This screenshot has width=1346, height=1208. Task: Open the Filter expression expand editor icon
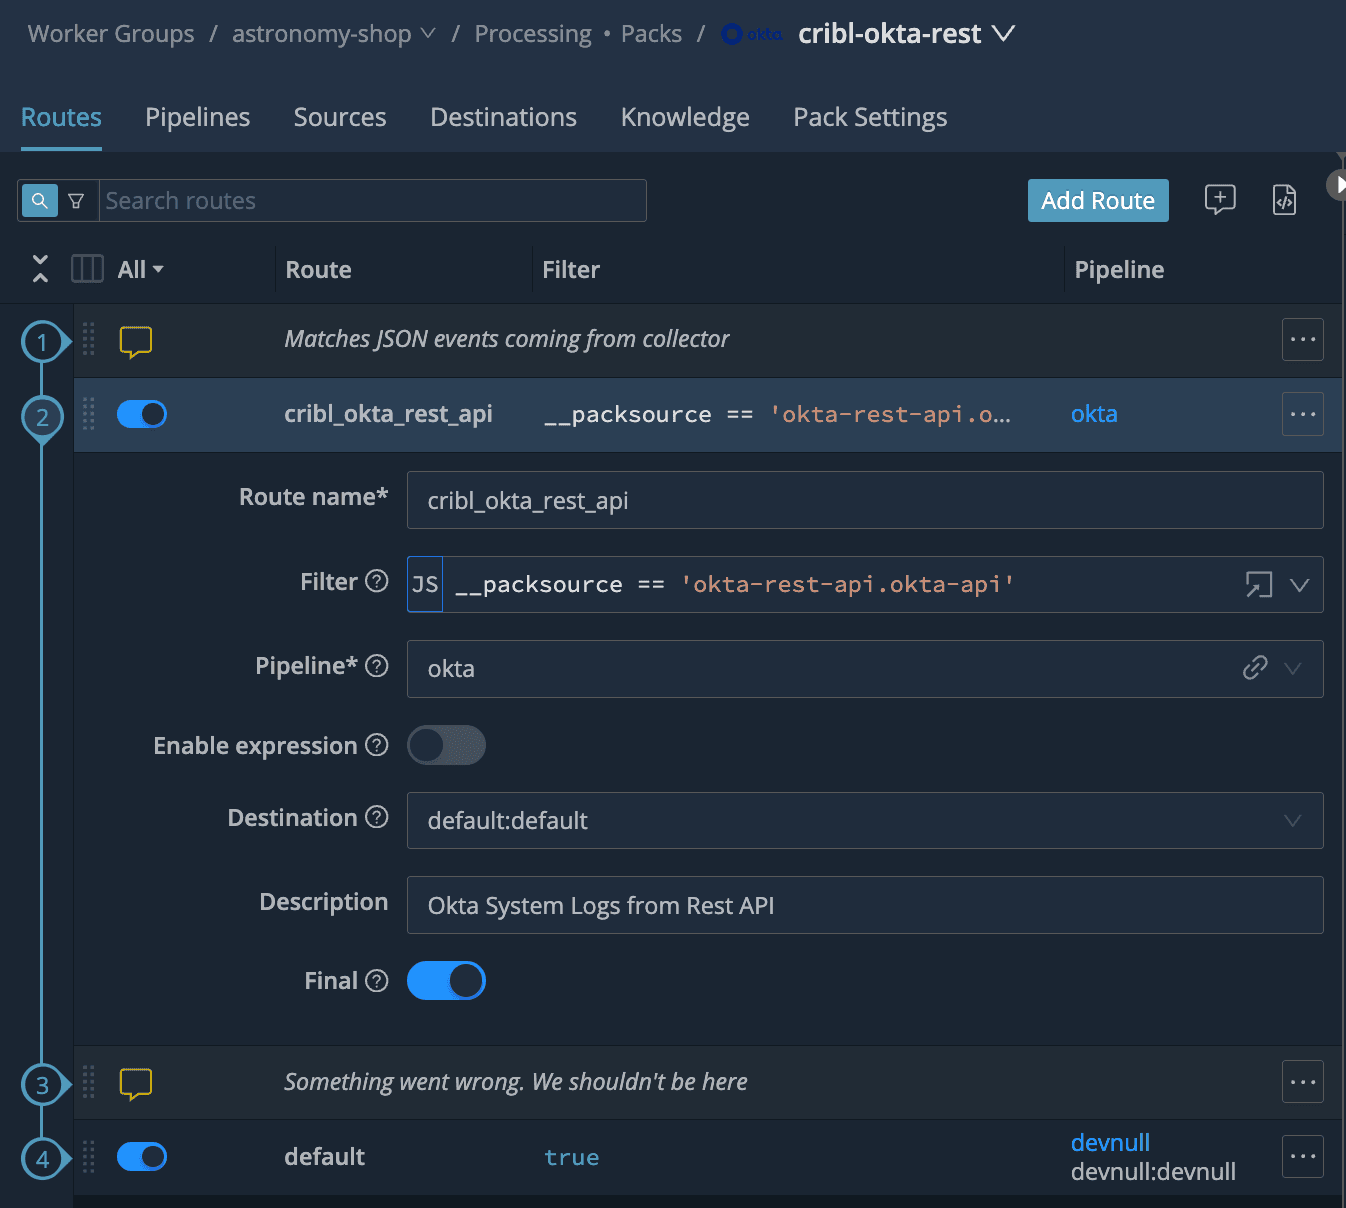(1258, 585)
